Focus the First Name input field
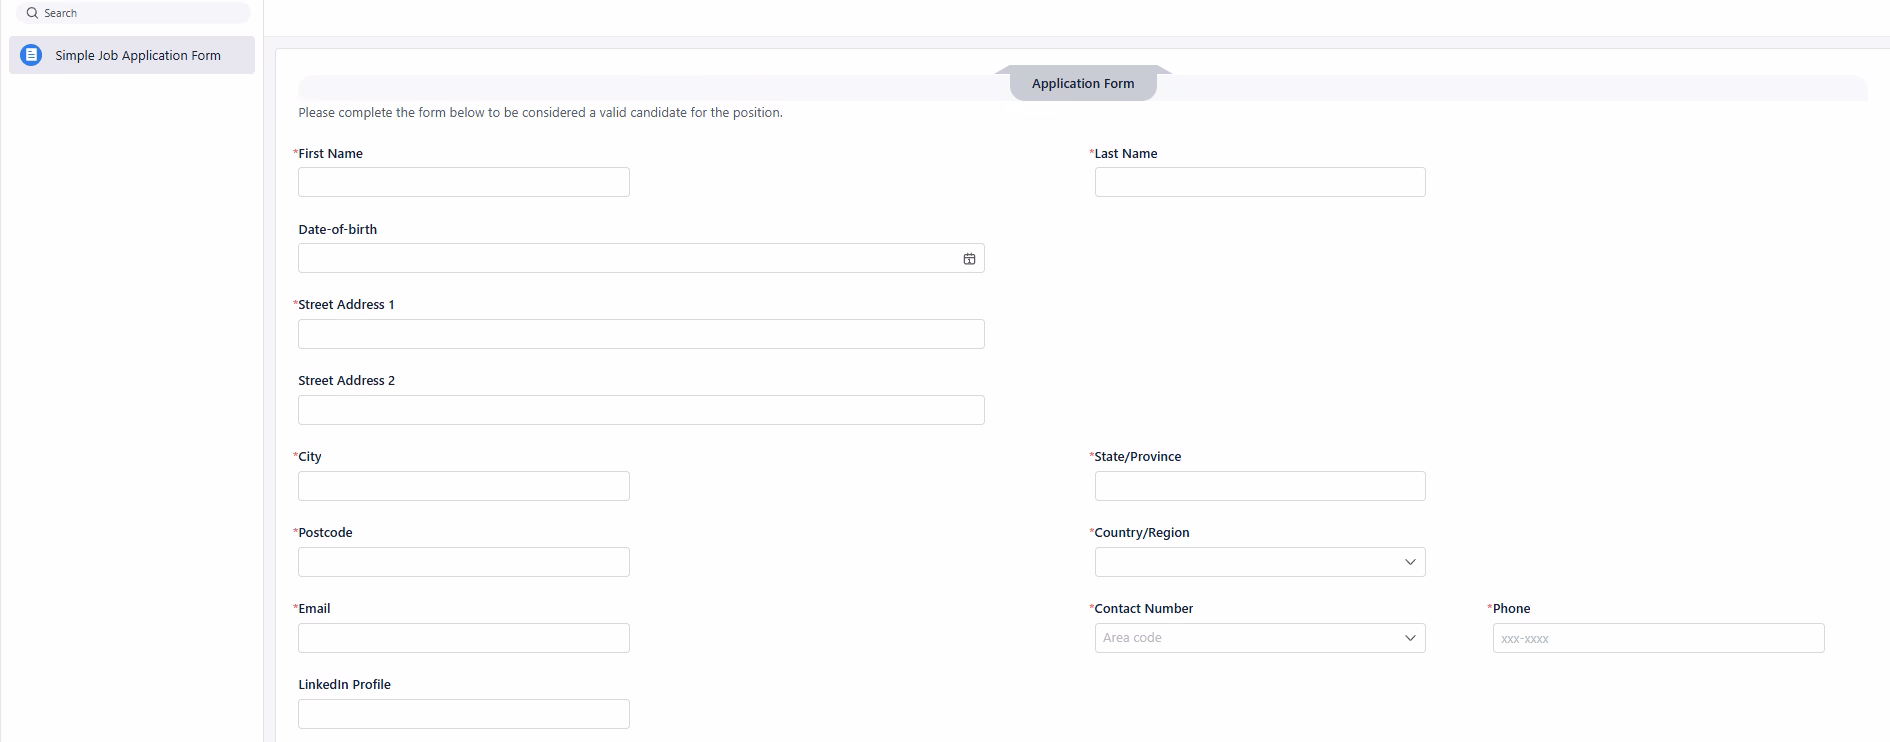This screenshot has width=1890, height=742. 463,182
